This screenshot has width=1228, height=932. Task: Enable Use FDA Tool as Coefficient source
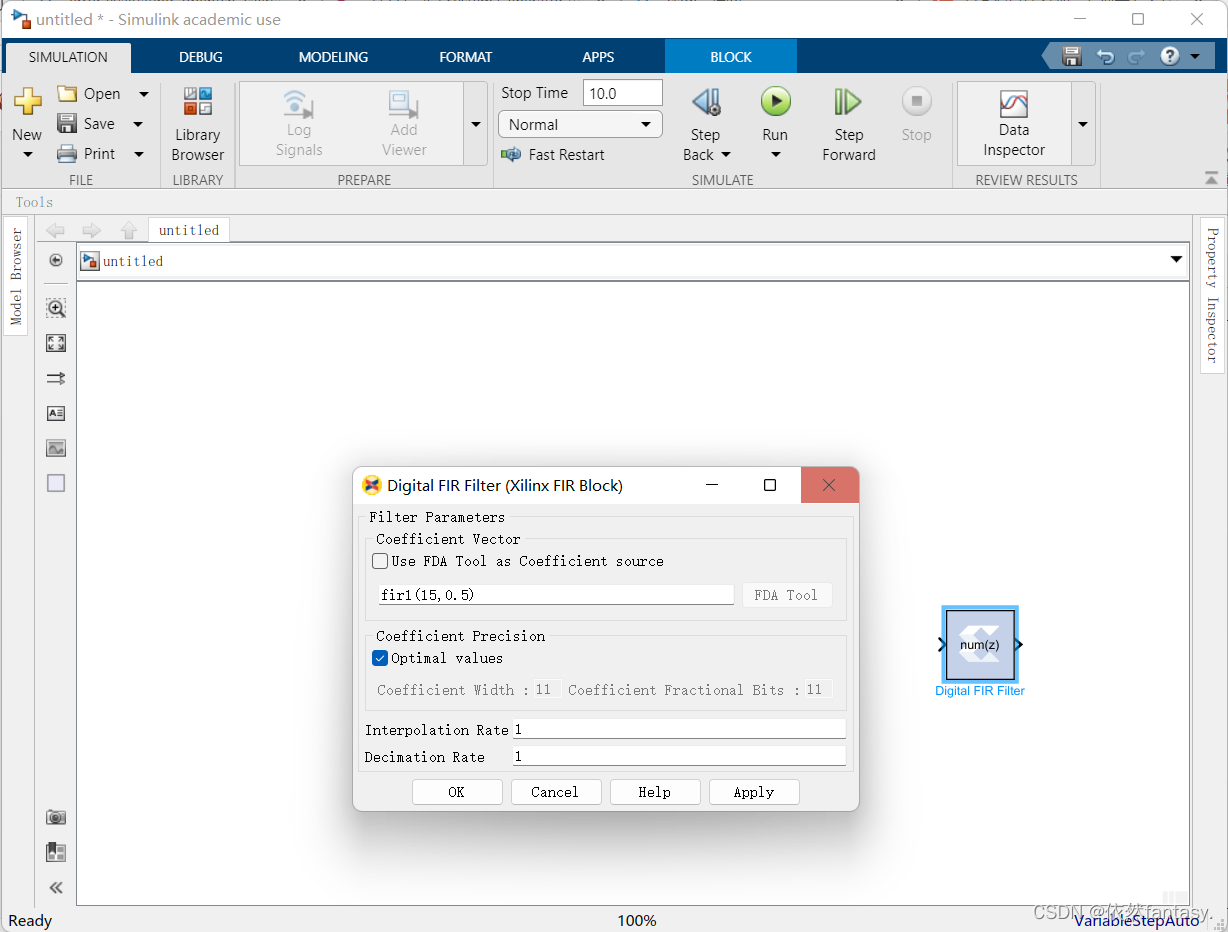click(x=380, y=562)
